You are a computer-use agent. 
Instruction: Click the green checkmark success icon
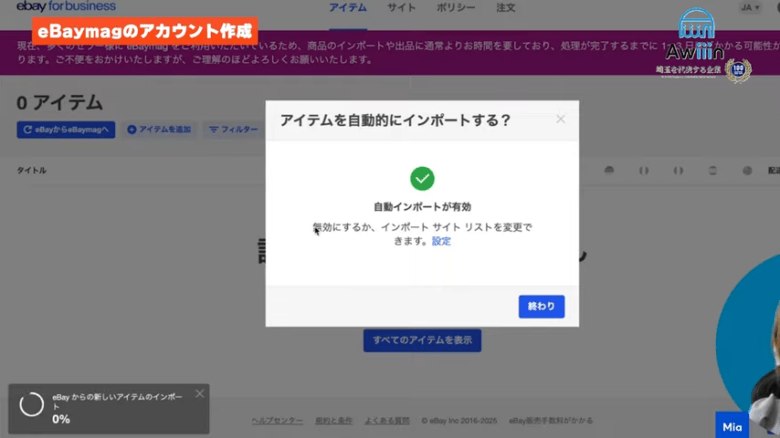coord(422,179)
